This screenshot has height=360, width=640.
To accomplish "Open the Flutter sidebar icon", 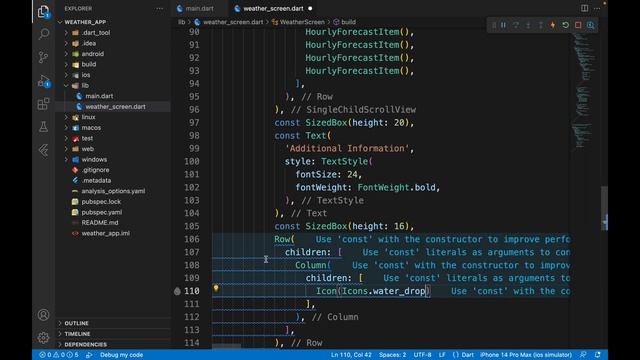I will (43, 150).
